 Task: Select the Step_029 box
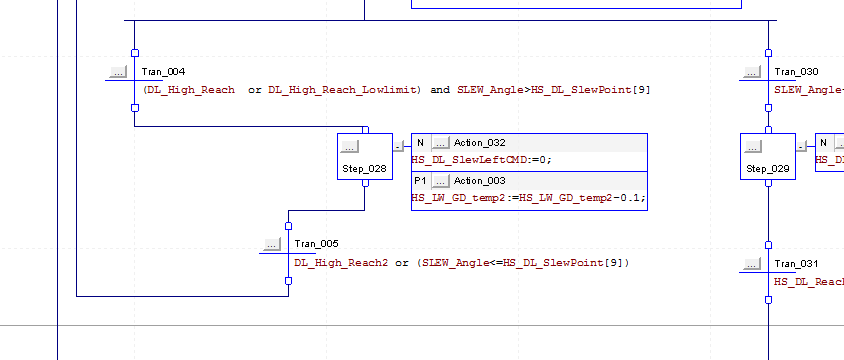coord(768,157)
